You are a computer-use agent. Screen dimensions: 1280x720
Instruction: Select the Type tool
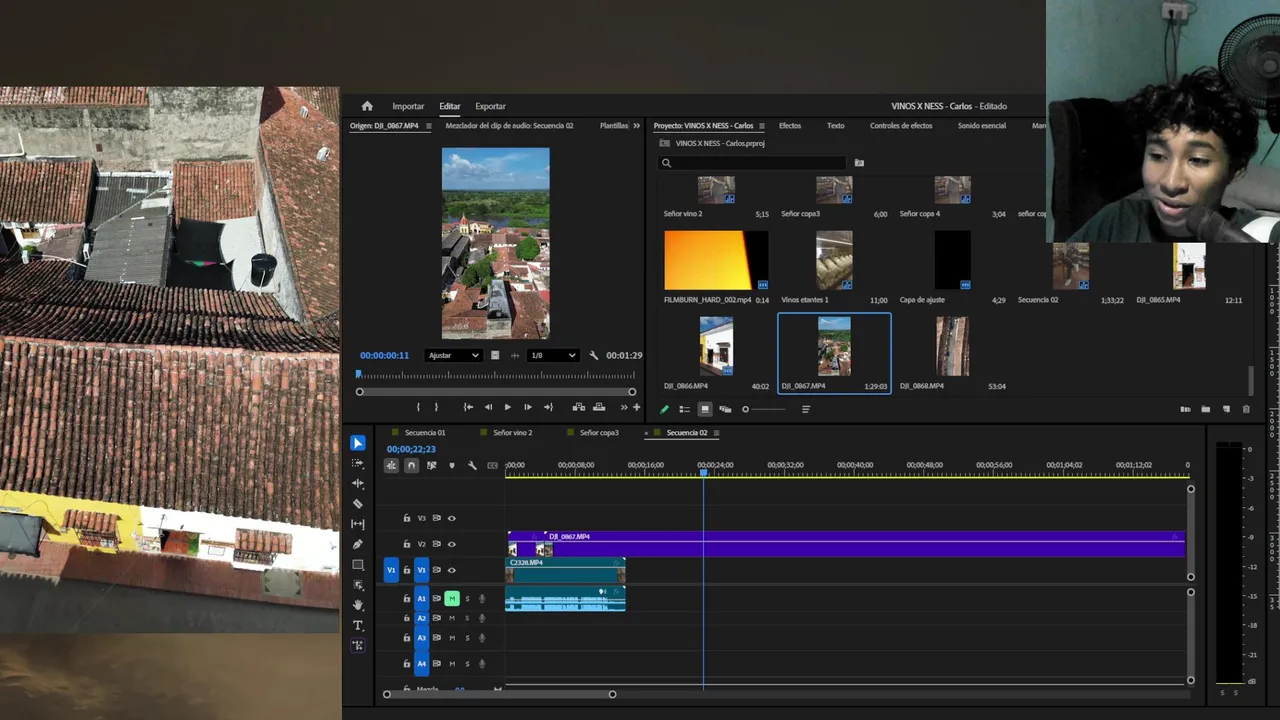tap(358, 626)
